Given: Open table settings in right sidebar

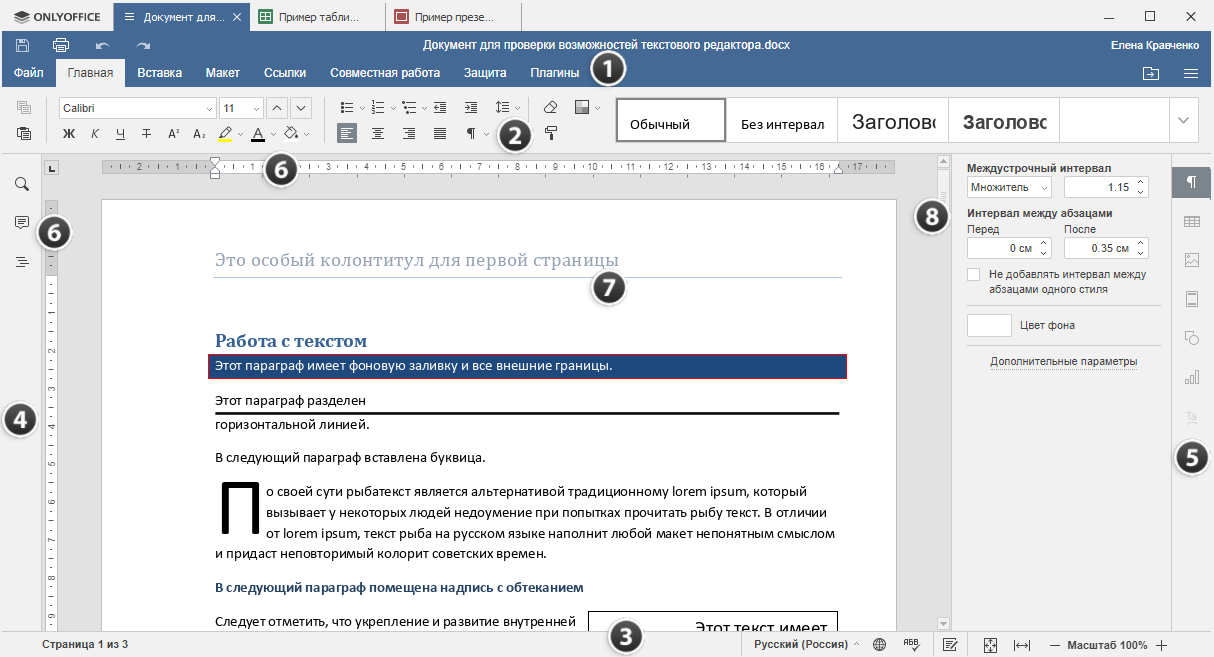Looking at the screenshot, I should [1191, 222].
